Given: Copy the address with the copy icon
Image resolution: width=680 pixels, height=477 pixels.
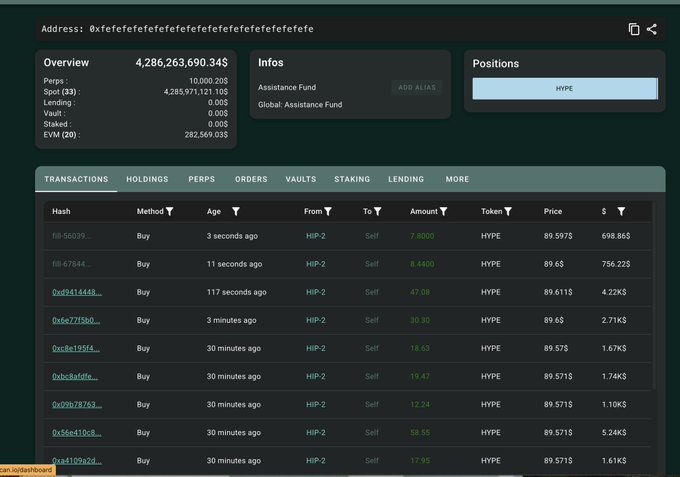Looking at the screenshot, I should click(634, 29).
